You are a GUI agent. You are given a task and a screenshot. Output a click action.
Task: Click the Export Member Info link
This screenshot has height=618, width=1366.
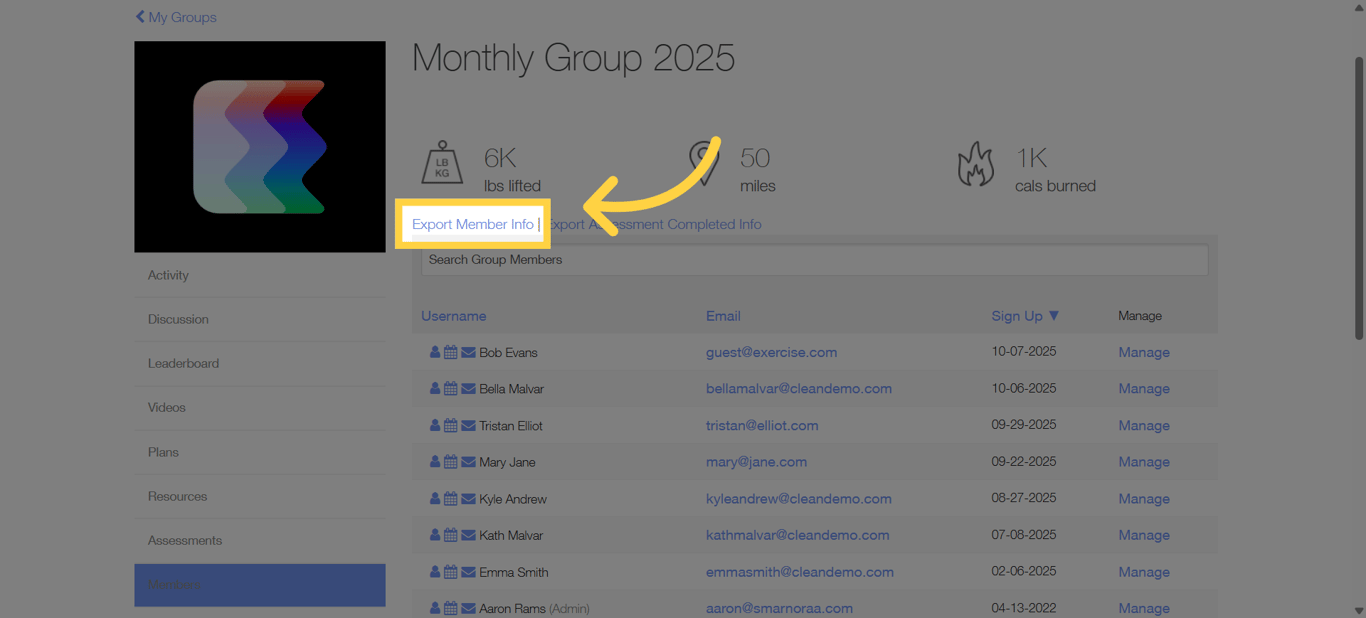(x=472, y=224)
